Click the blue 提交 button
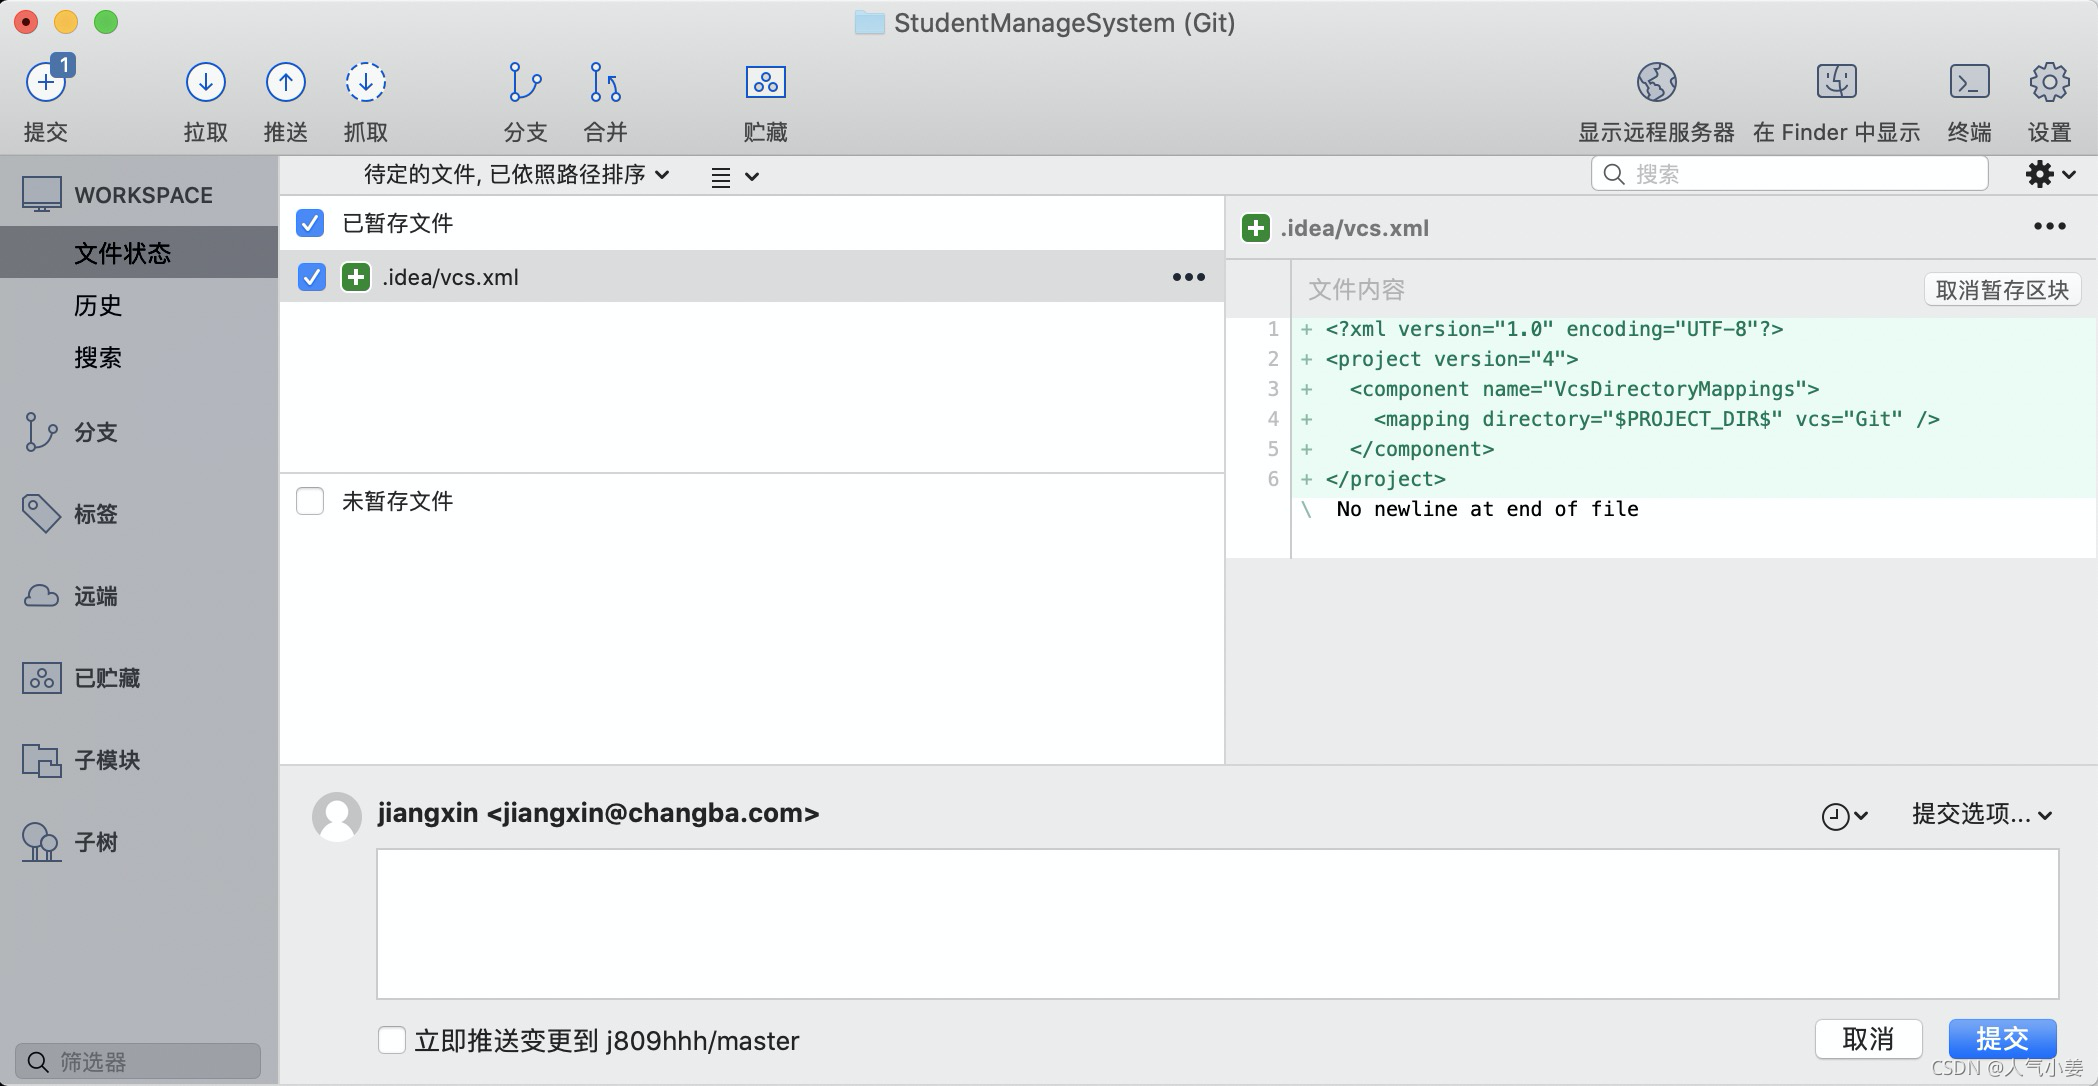 2002,1039
